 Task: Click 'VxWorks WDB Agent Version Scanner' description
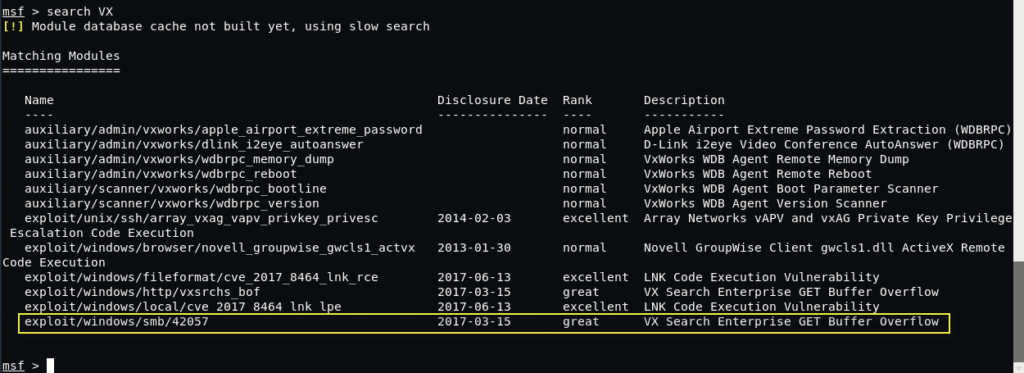click(x=765, y=204)
